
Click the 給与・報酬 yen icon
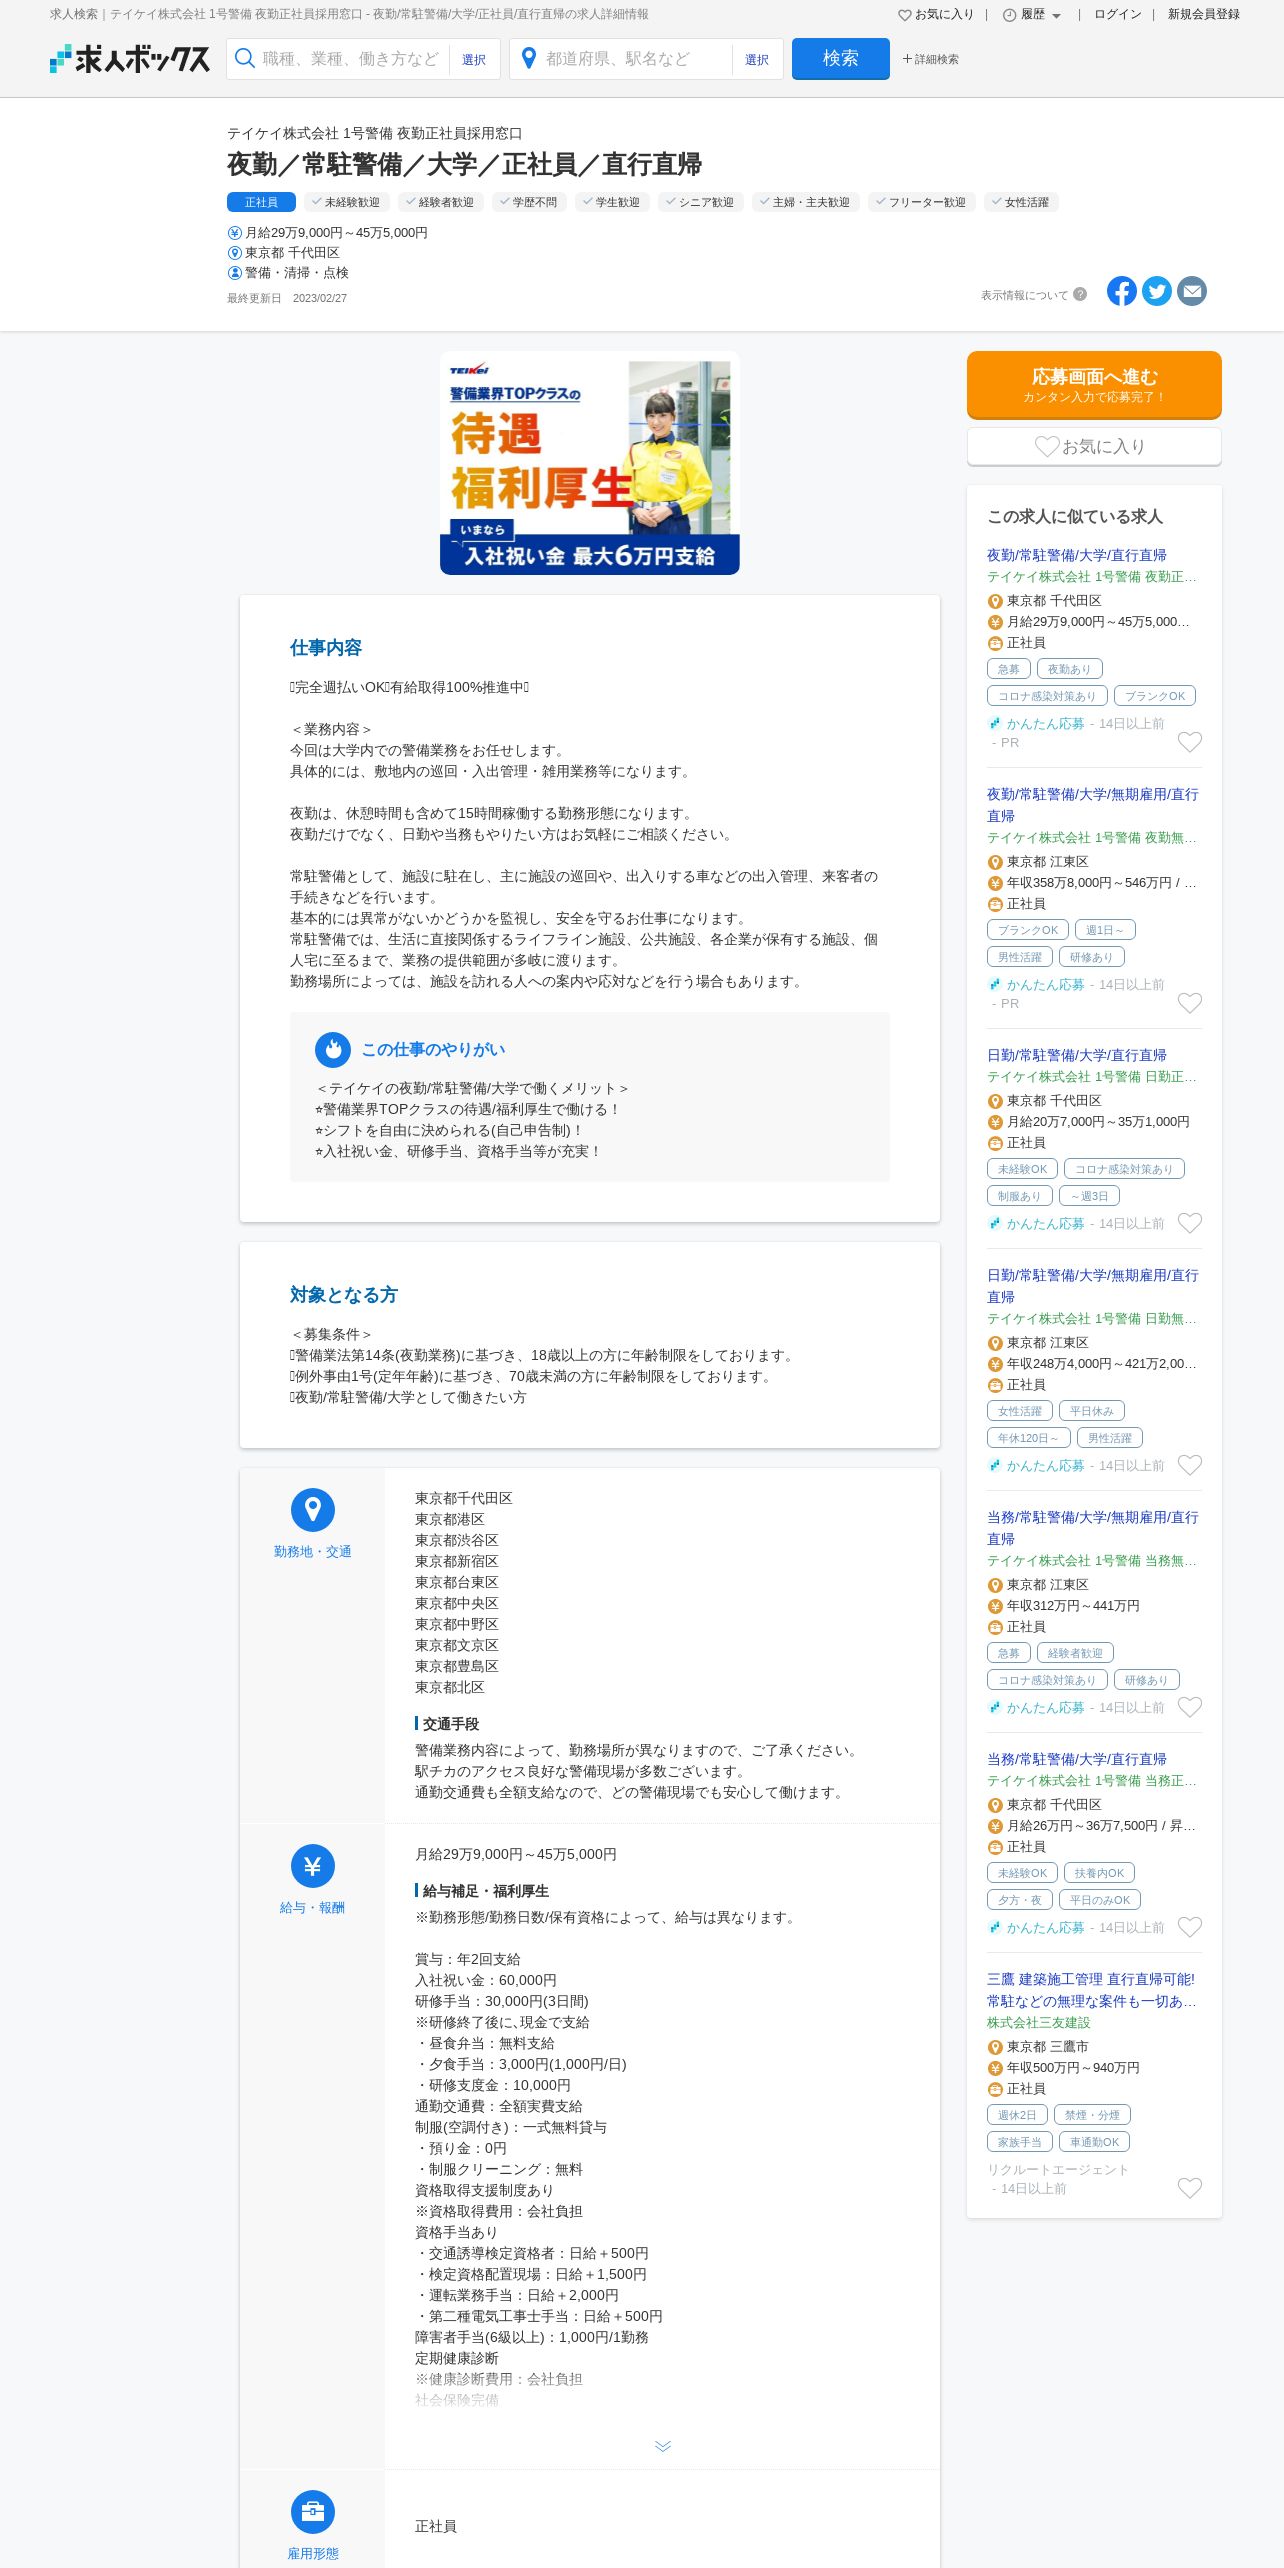pos(313,1866)
